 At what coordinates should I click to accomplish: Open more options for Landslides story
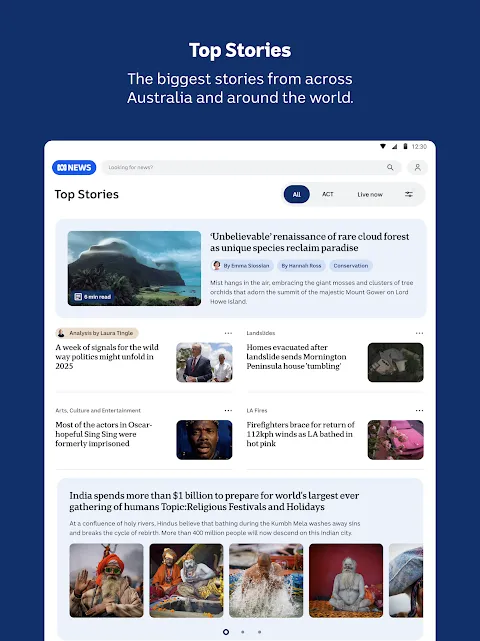pyautogui.click(x=419, y=333)
